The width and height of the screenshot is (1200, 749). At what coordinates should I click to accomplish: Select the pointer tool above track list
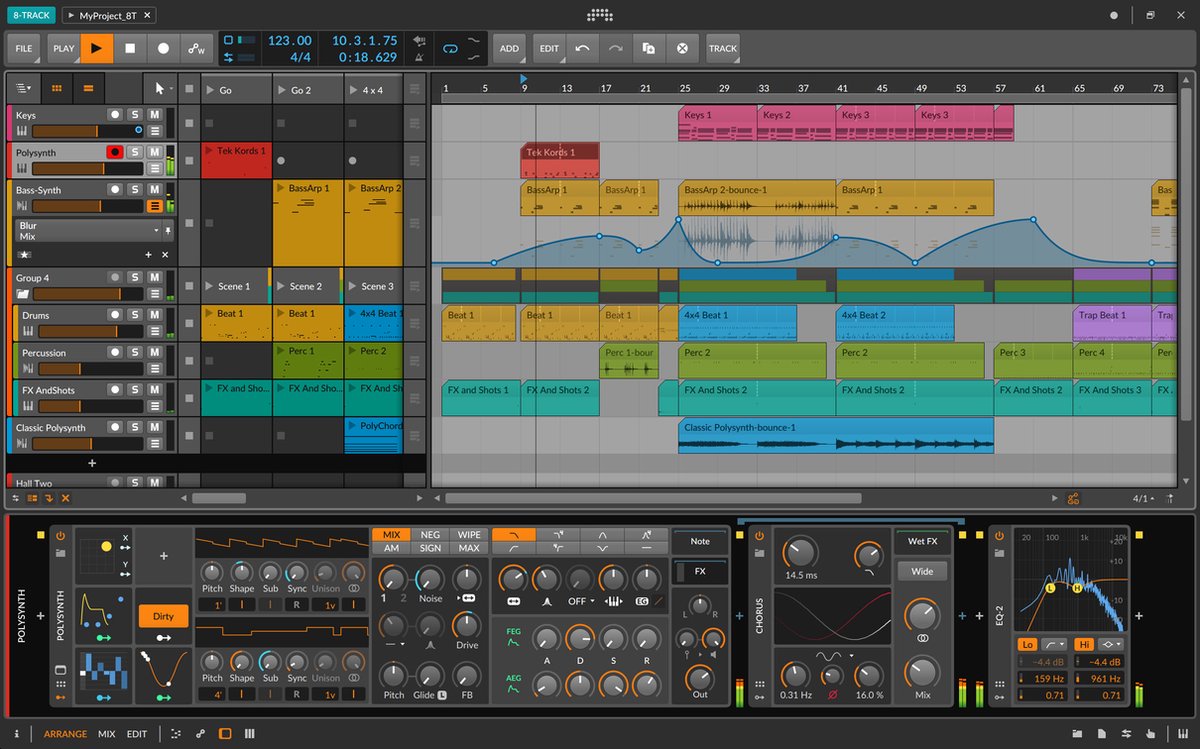click(x=158, y=88)
